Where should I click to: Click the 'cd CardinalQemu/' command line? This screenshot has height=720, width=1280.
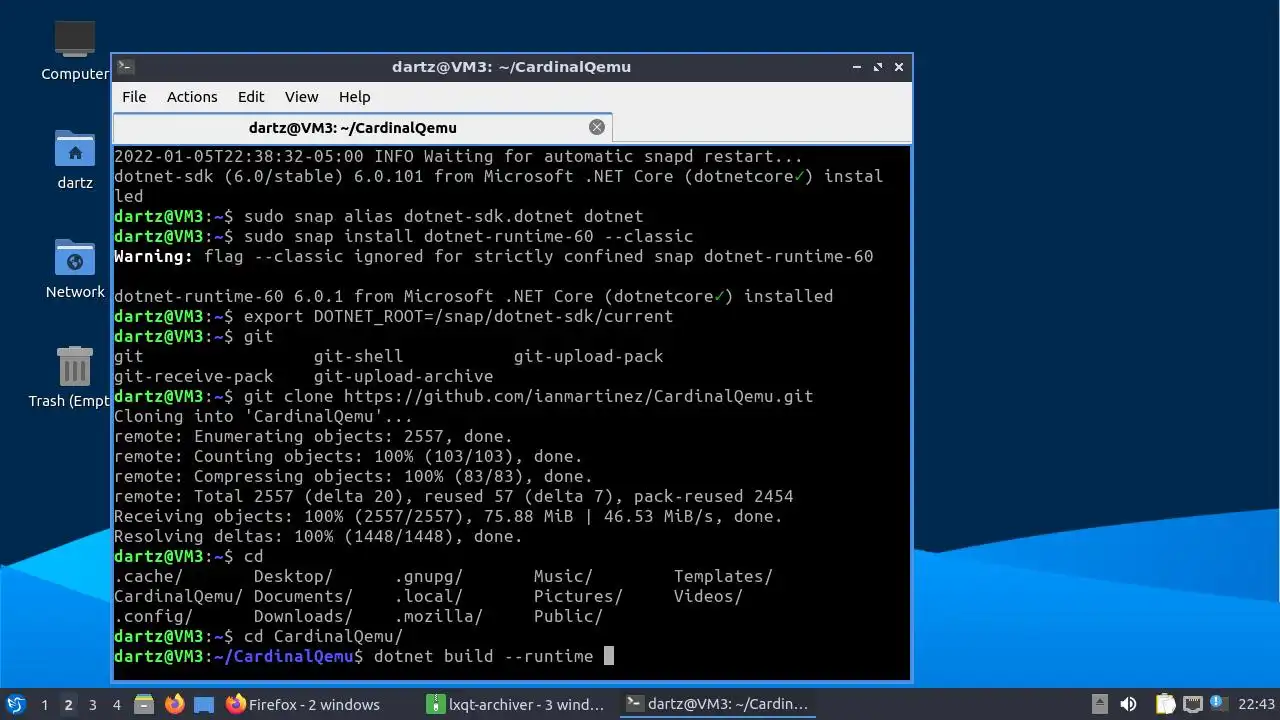tap(323, 636)
